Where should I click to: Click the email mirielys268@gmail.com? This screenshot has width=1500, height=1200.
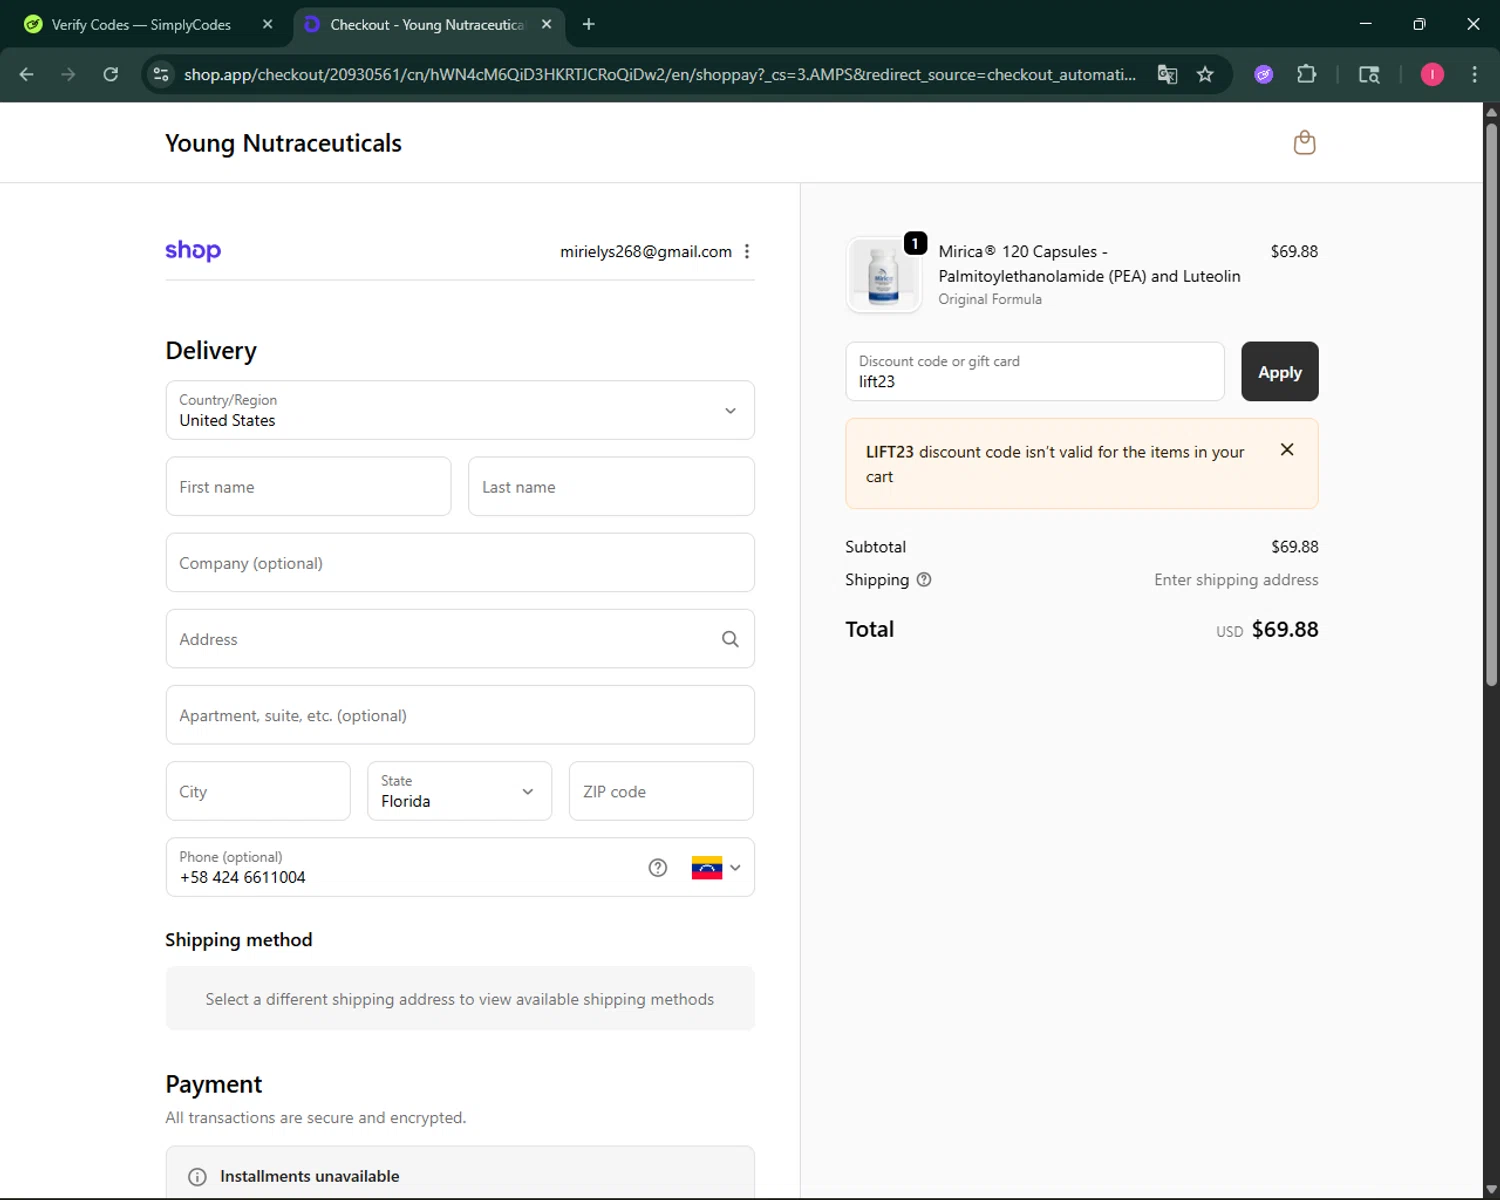click(x=646, y=252)
